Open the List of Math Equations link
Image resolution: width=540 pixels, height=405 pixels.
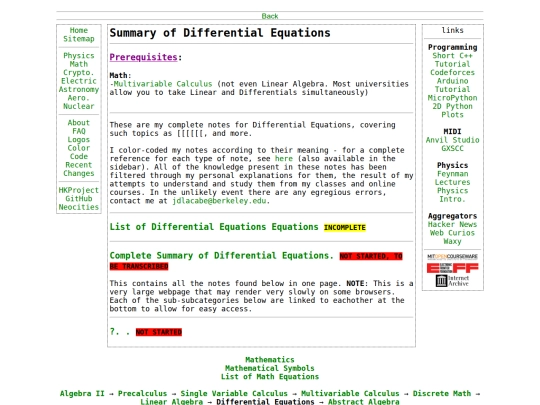[x=270, y=376]
